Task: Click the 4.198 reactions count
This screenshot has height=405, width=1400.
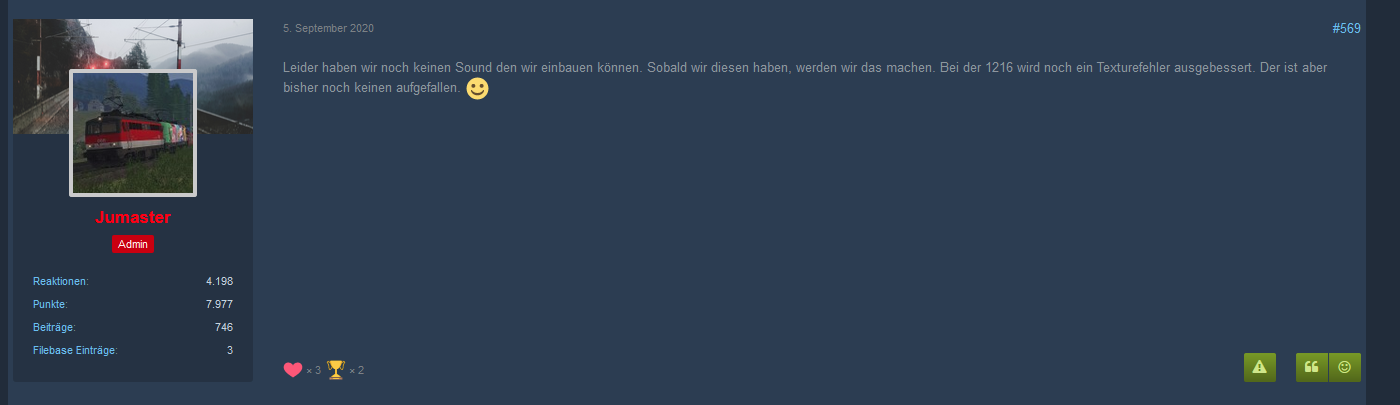Action: click(x=219, y=282)
